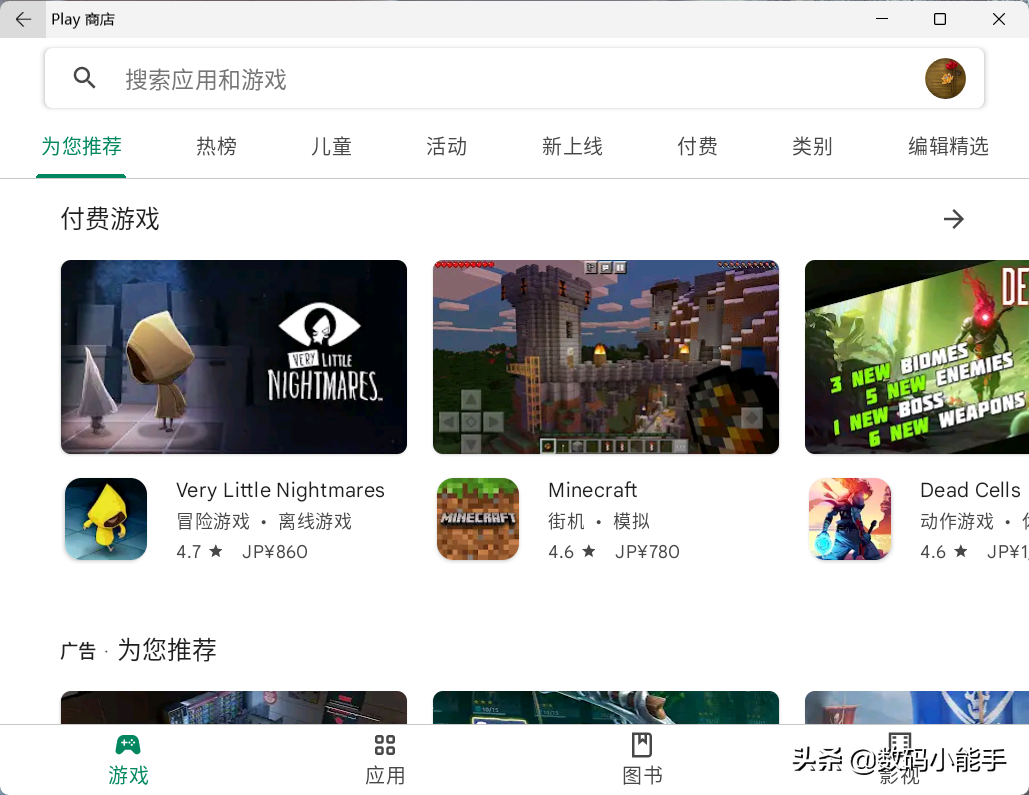Click the Minecraft app icon

tap(478, 519)
